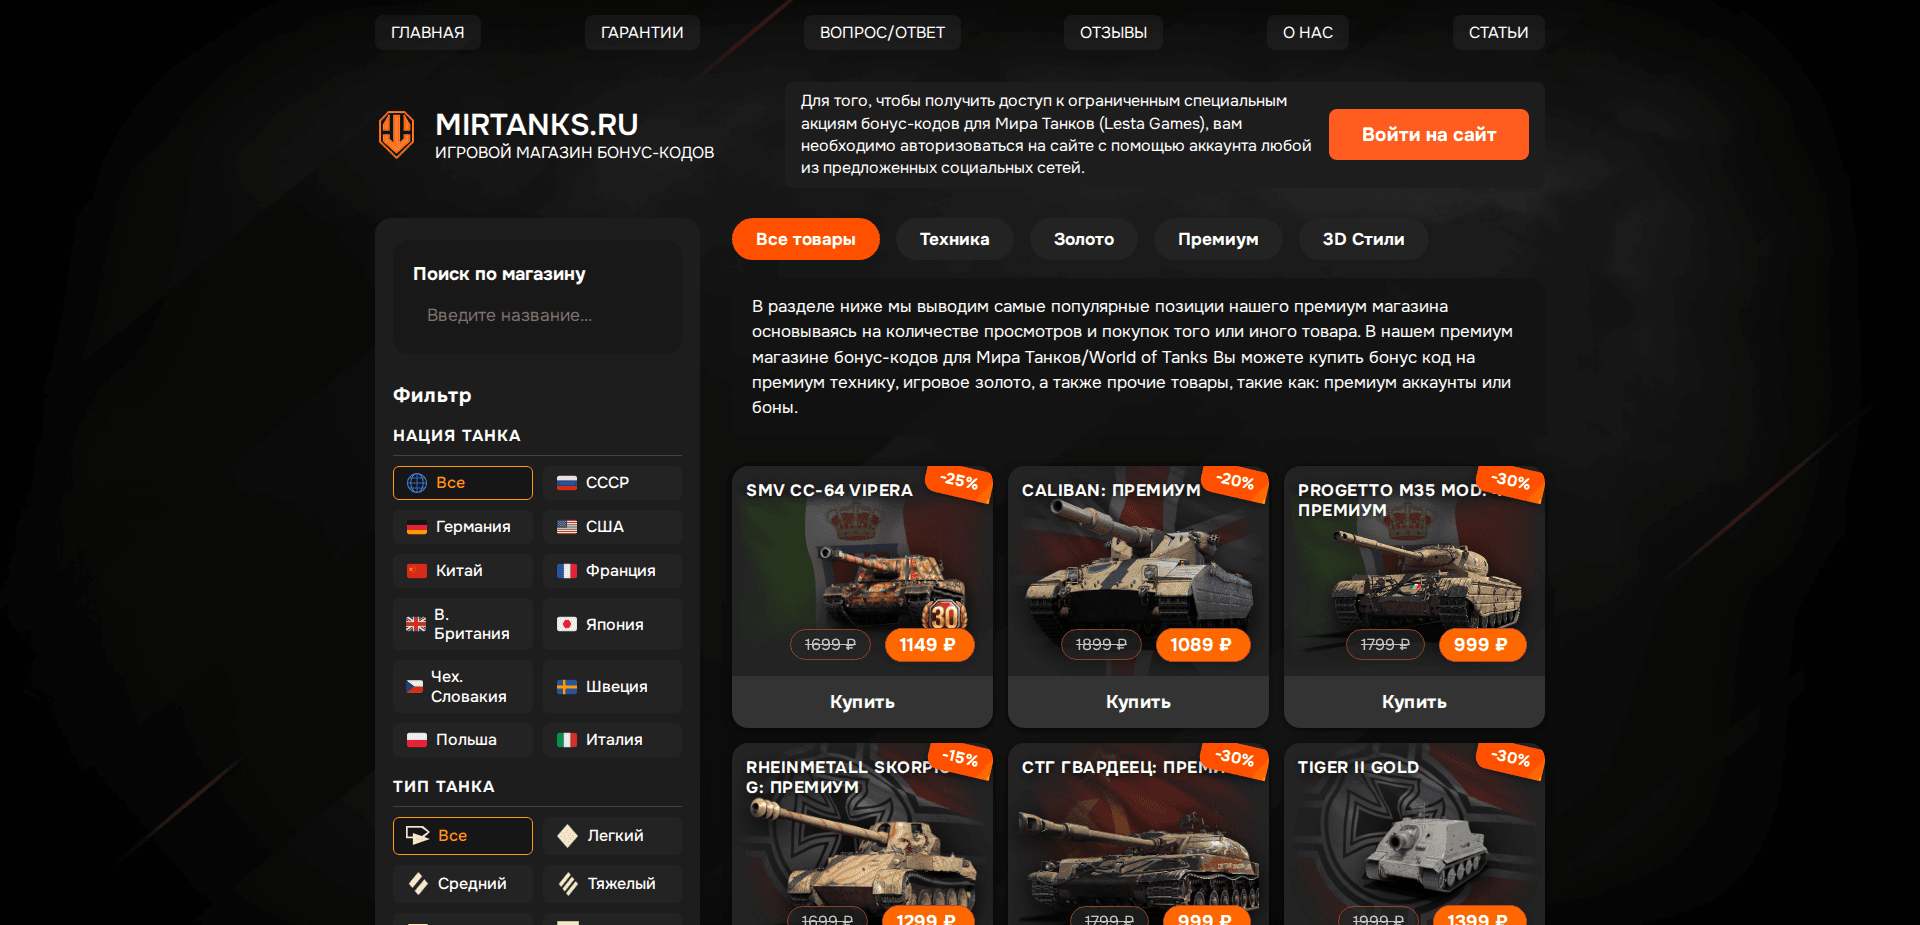
Task: Filter nation by Япония
Action: tap(612, 624)
